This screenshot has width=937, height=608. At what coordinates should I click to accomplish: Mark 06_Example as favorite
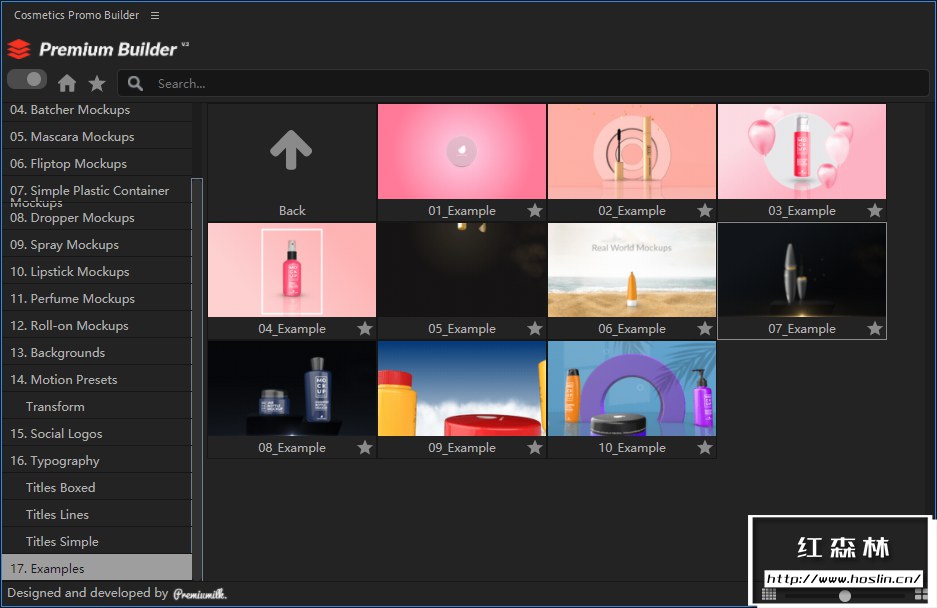[x=705, y=329]
